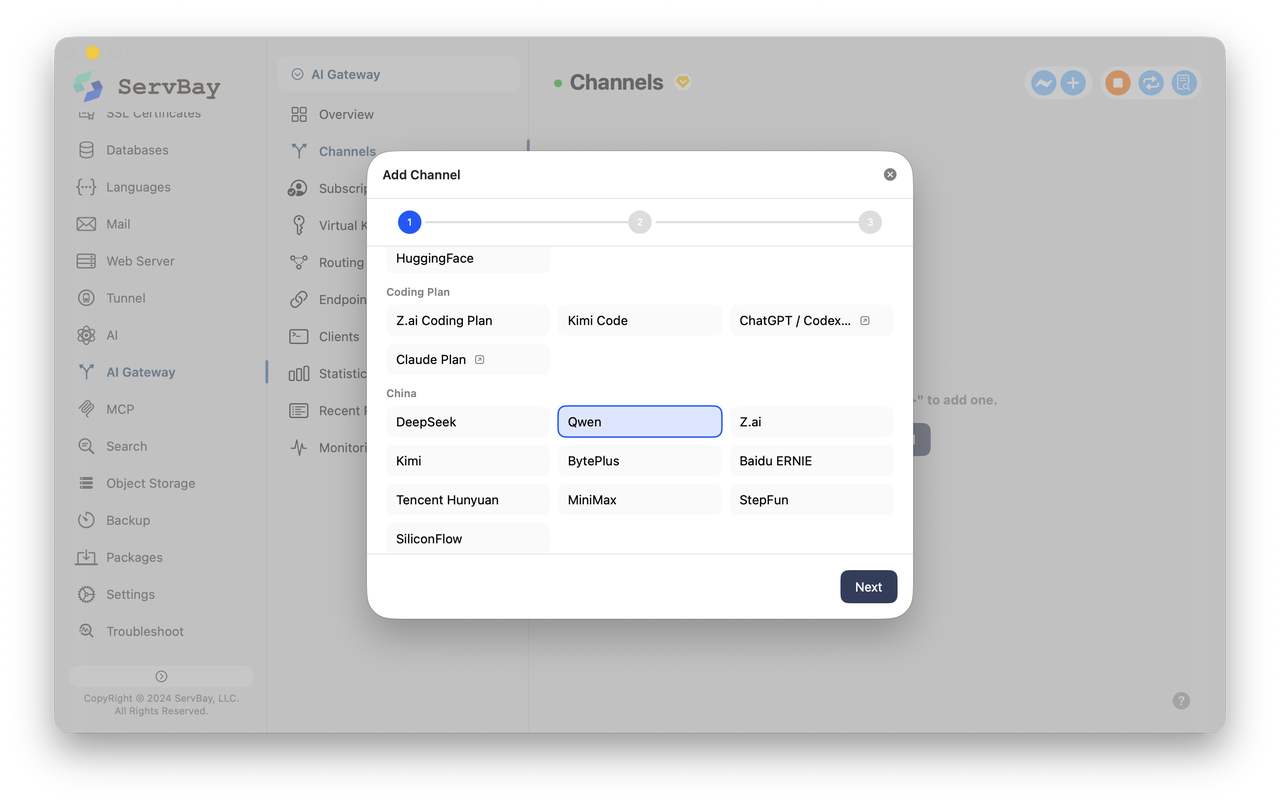Select the Databases sidebar icon
This screenshot has width=1280, height=805.
point(87,150)
